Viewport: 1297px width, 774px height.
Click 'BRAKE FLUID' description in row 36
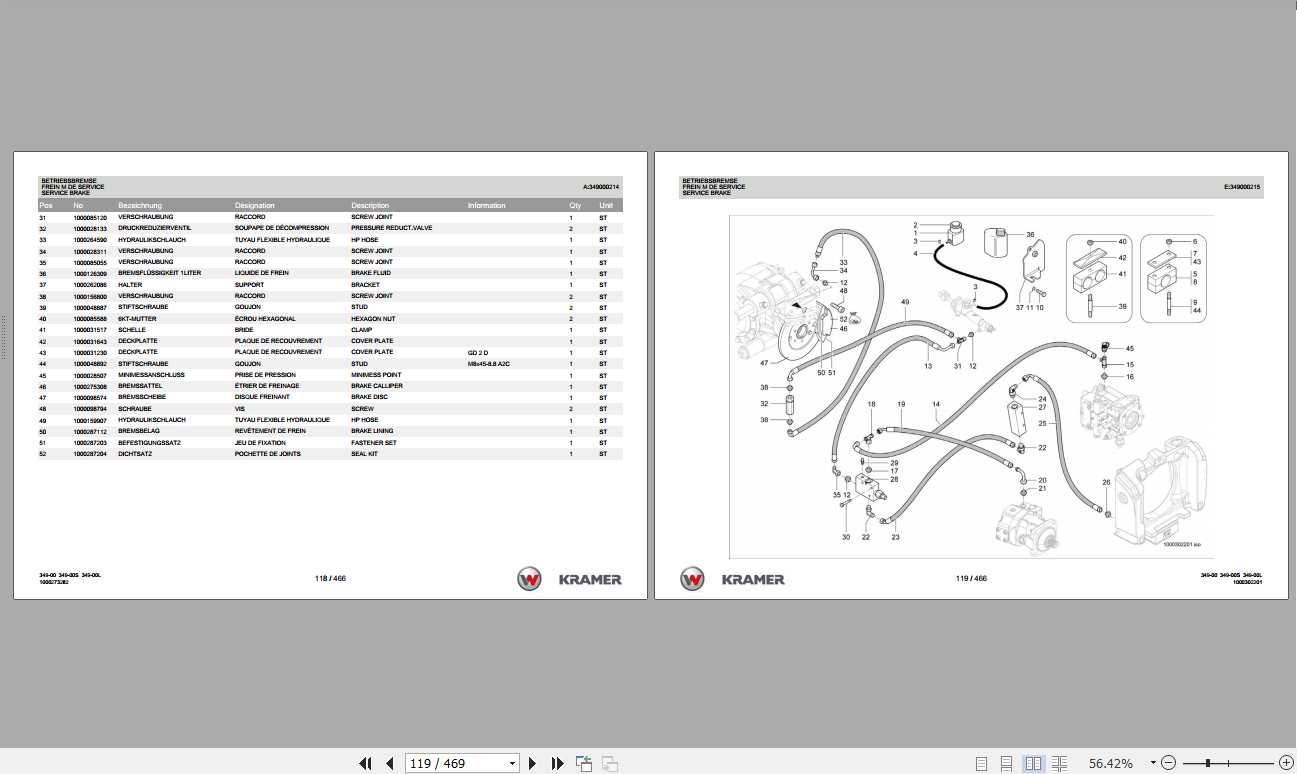point(371,273)
